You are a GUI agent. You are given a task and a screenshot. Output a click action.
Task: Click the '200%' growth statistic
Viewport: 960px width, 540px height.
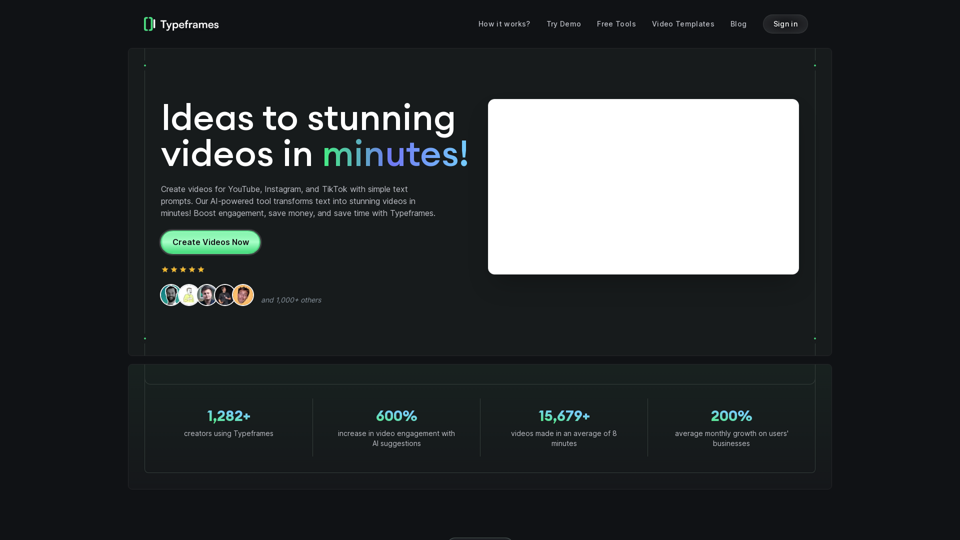(x=731, y=416)
